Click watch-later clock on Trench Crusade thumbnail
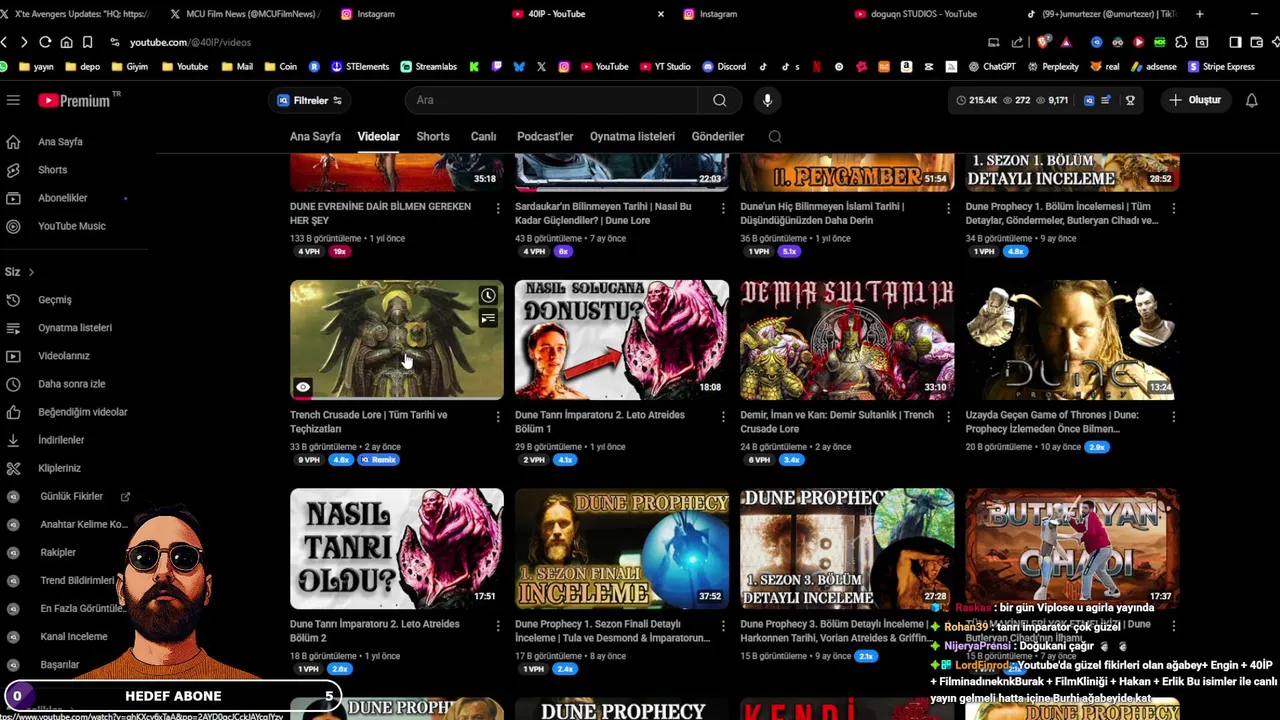 [x=488, y=296]
